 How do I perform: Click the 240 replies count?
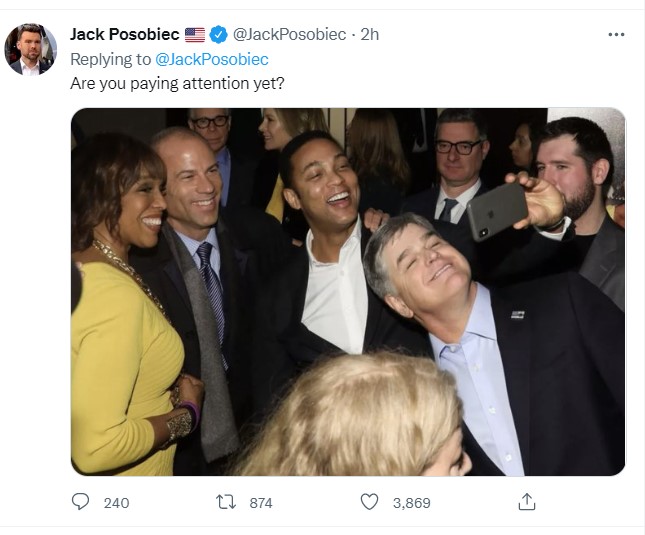[116, 503]
